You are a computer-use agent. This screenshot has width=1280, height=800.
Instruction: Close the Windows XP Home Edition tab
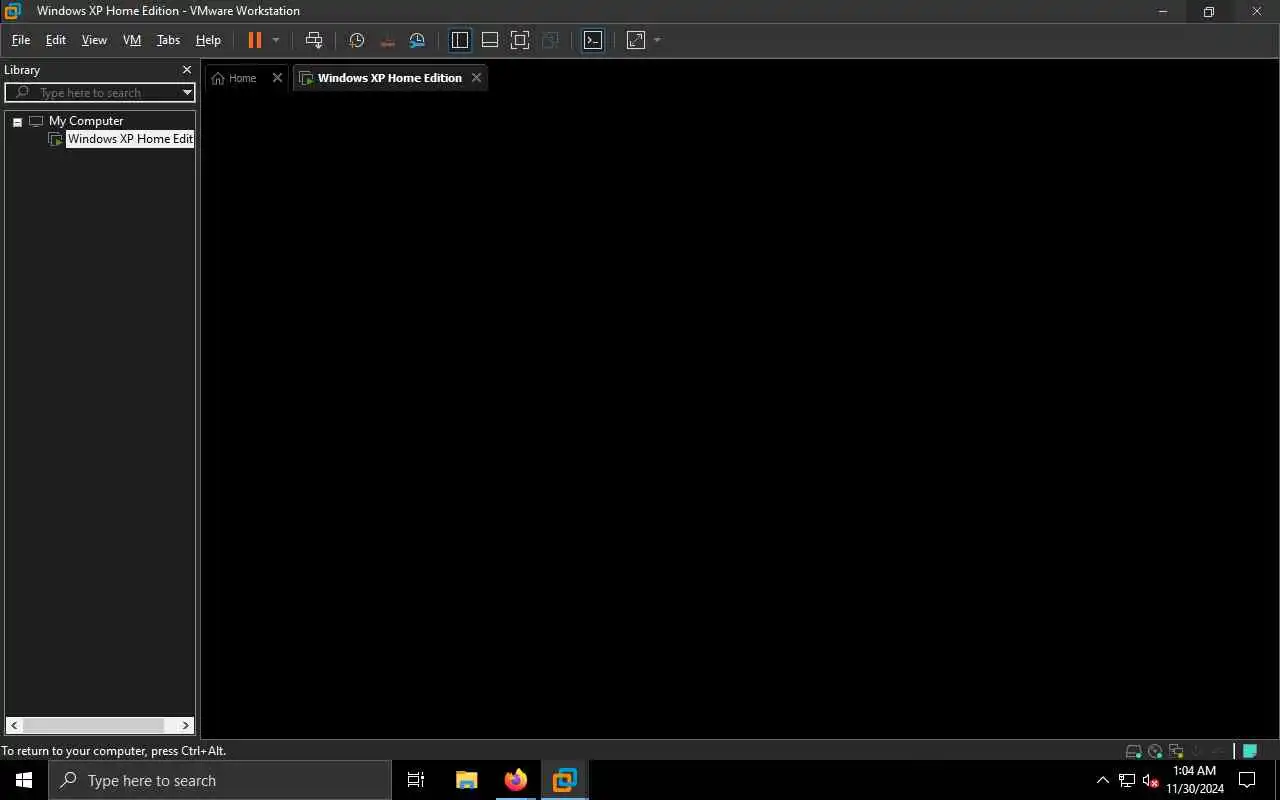point(476,78)
